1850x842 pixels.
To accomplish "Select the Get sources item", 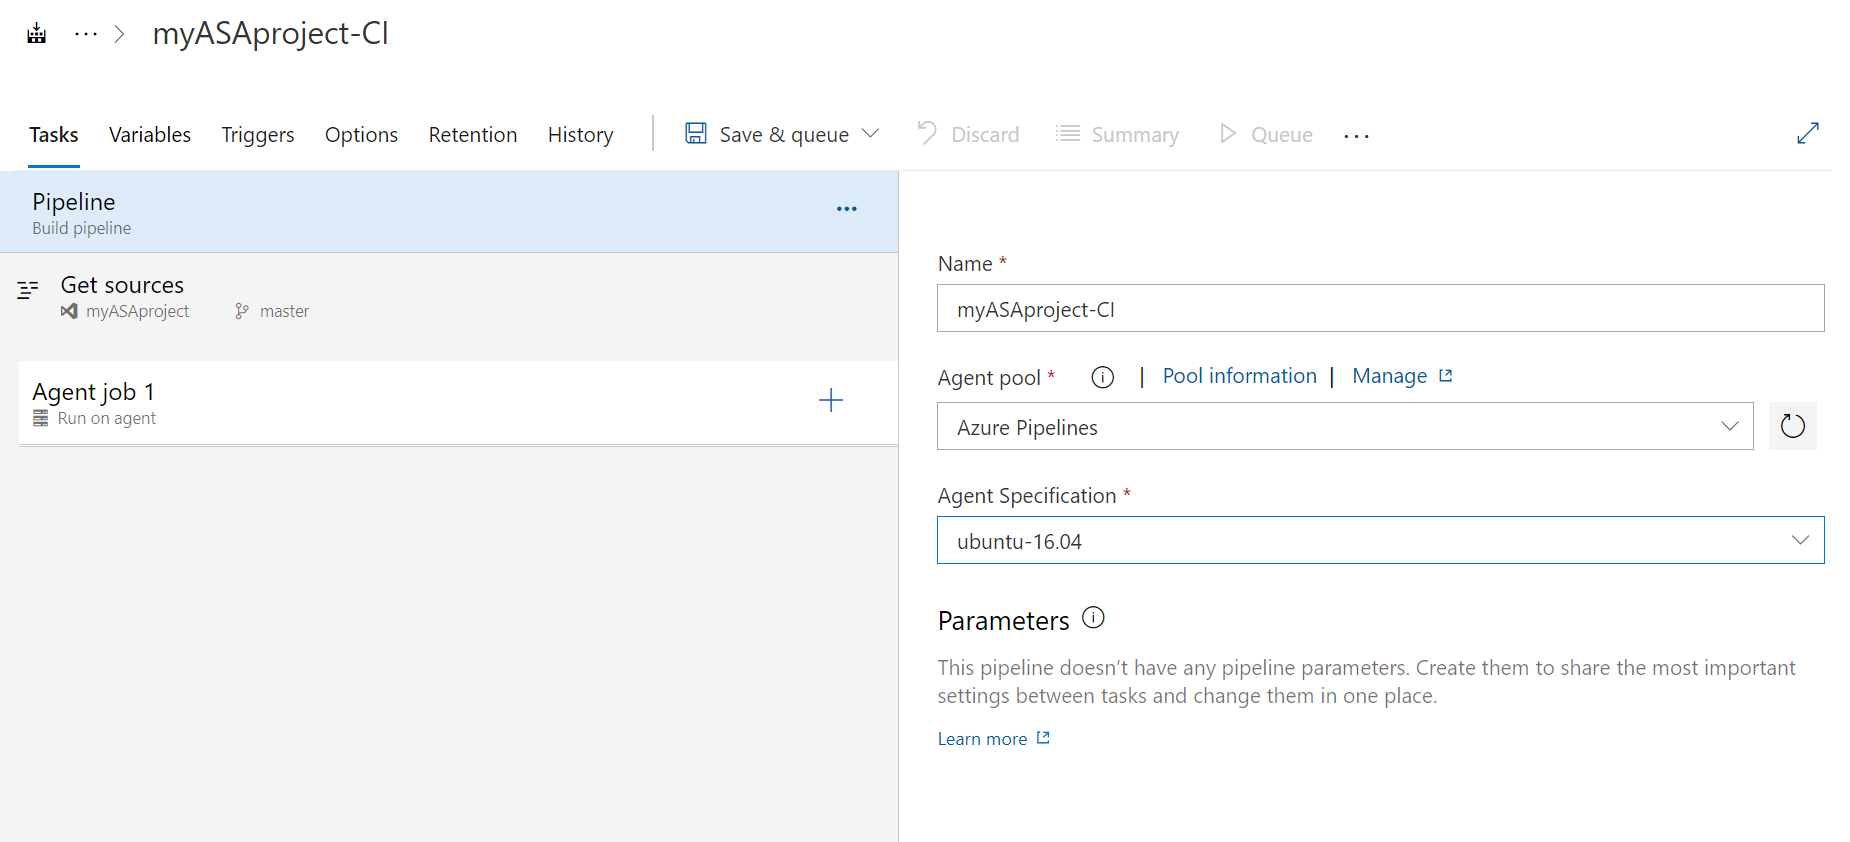I will tap(122, 286).
